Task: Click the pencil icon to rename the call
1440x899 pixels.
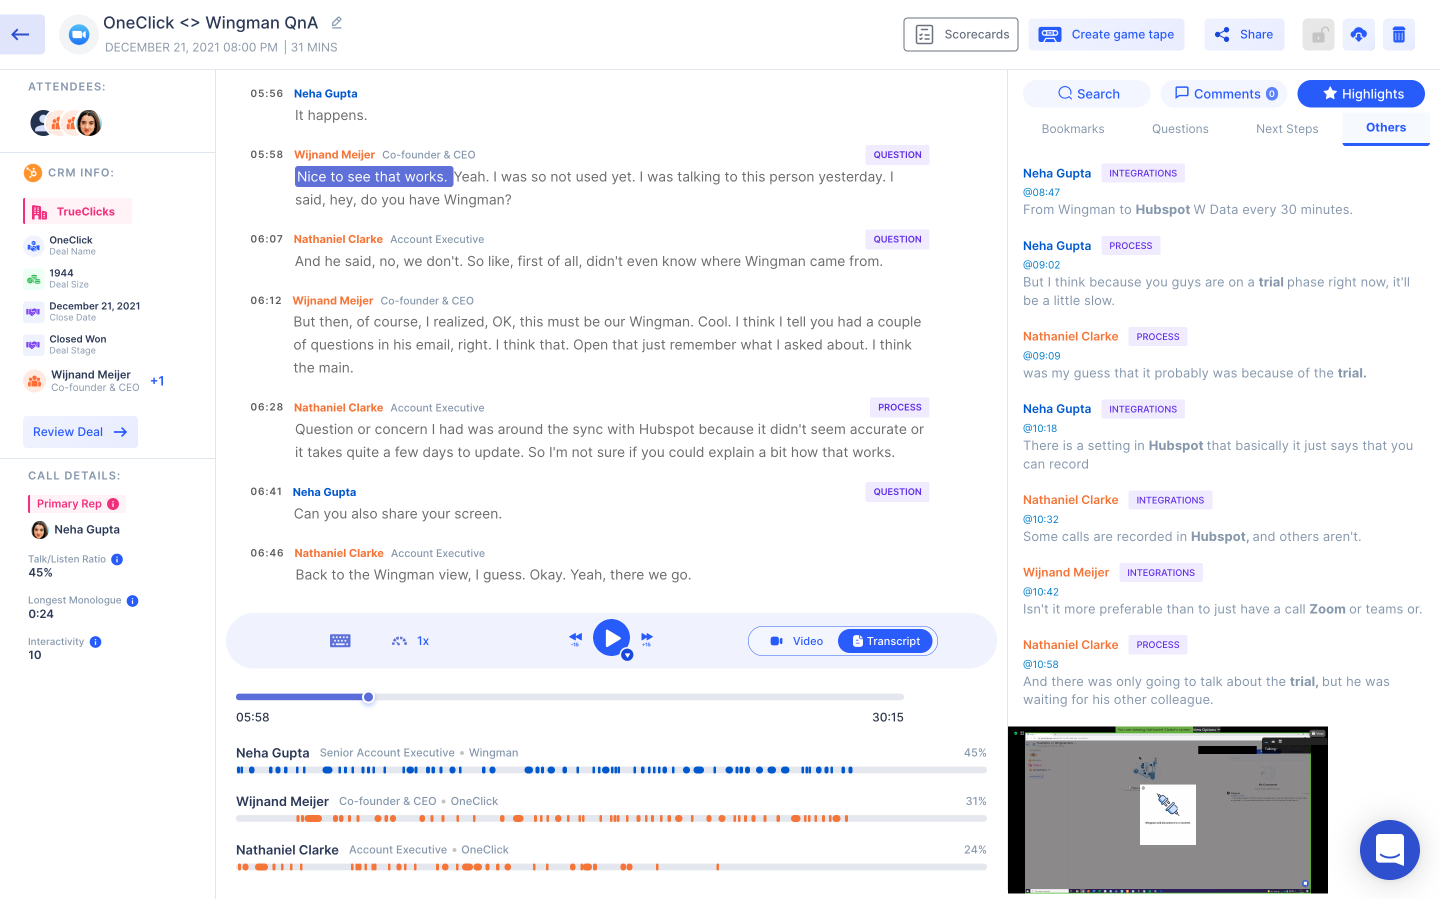Action: (x=337, y=21)
